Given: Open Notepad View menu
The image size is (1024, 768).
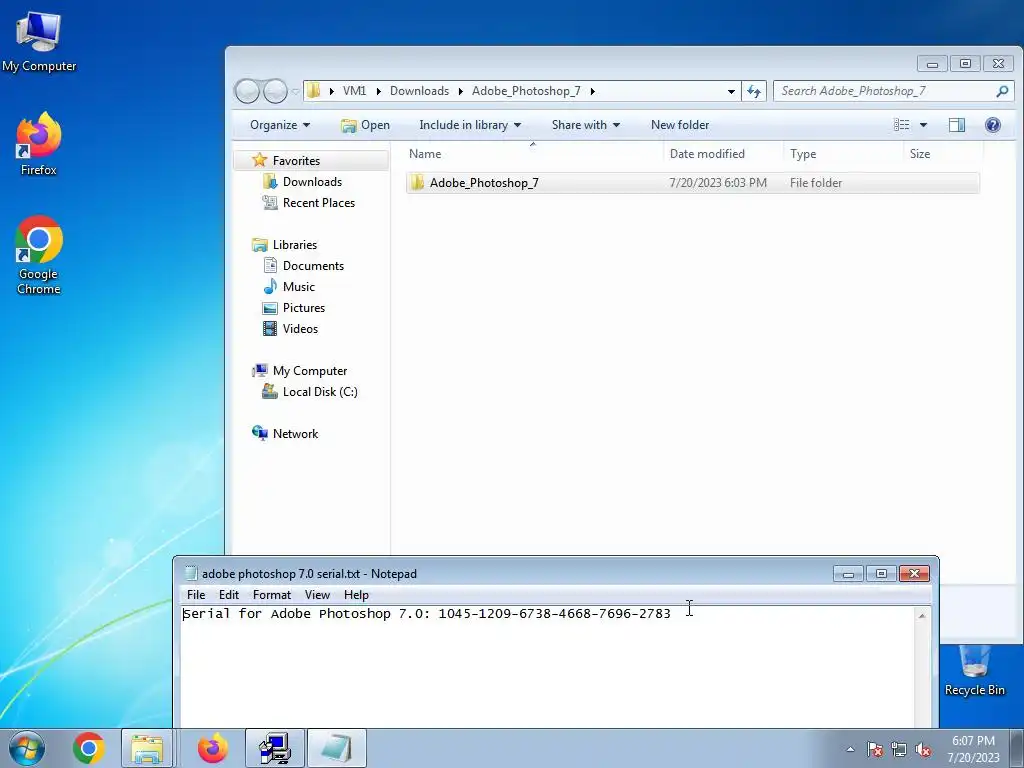Looking at the screenshot, I should tap(317, 595).
